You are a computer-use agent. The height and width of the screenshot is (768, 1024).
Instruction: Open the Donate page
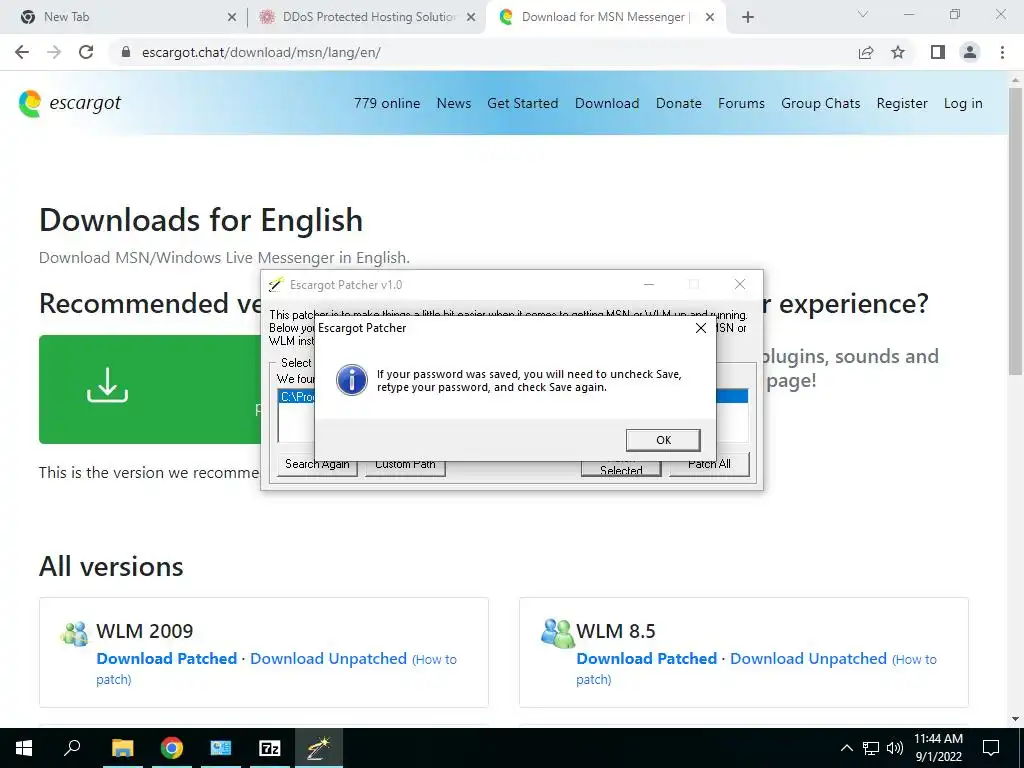pyautogui.click(x=679, y=103)
